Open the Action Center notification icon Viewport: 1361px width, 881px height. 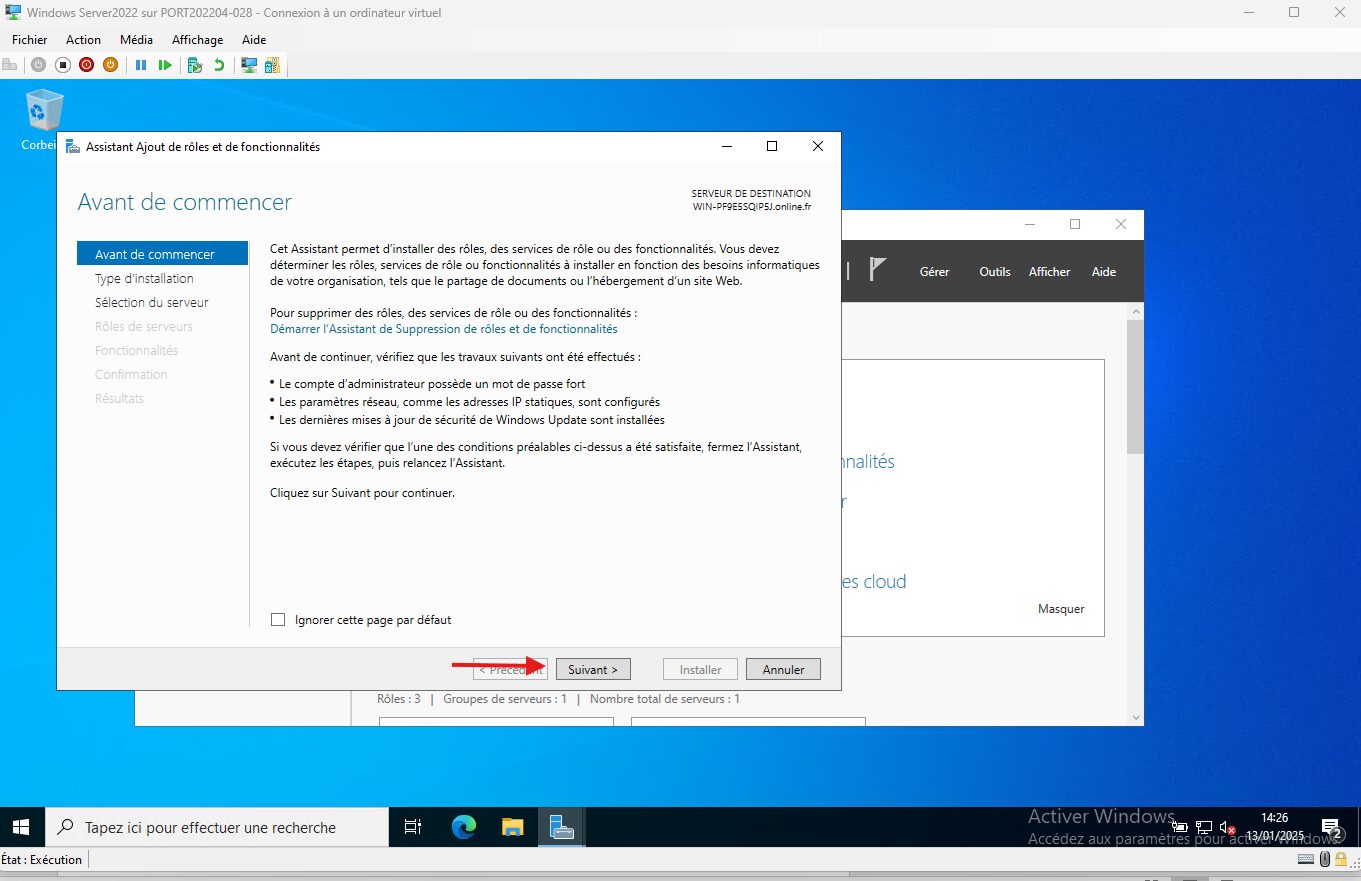tap(1331, 828)
